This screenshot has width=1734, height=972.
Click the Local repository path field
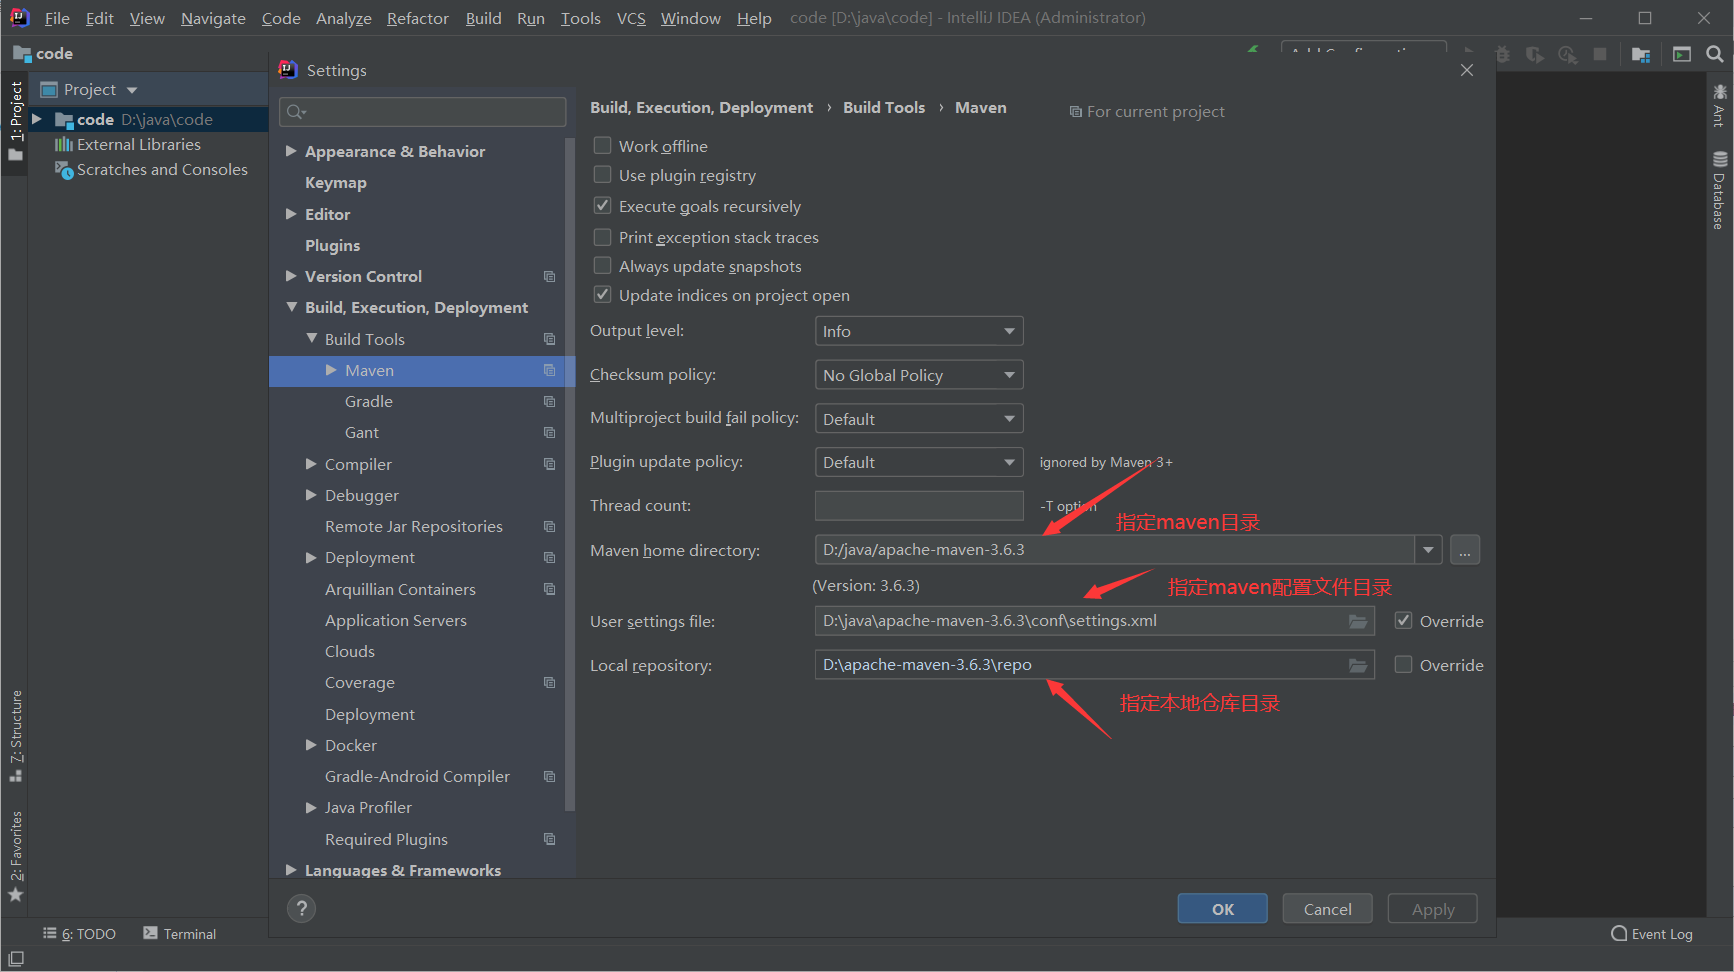click(1094, 665)
